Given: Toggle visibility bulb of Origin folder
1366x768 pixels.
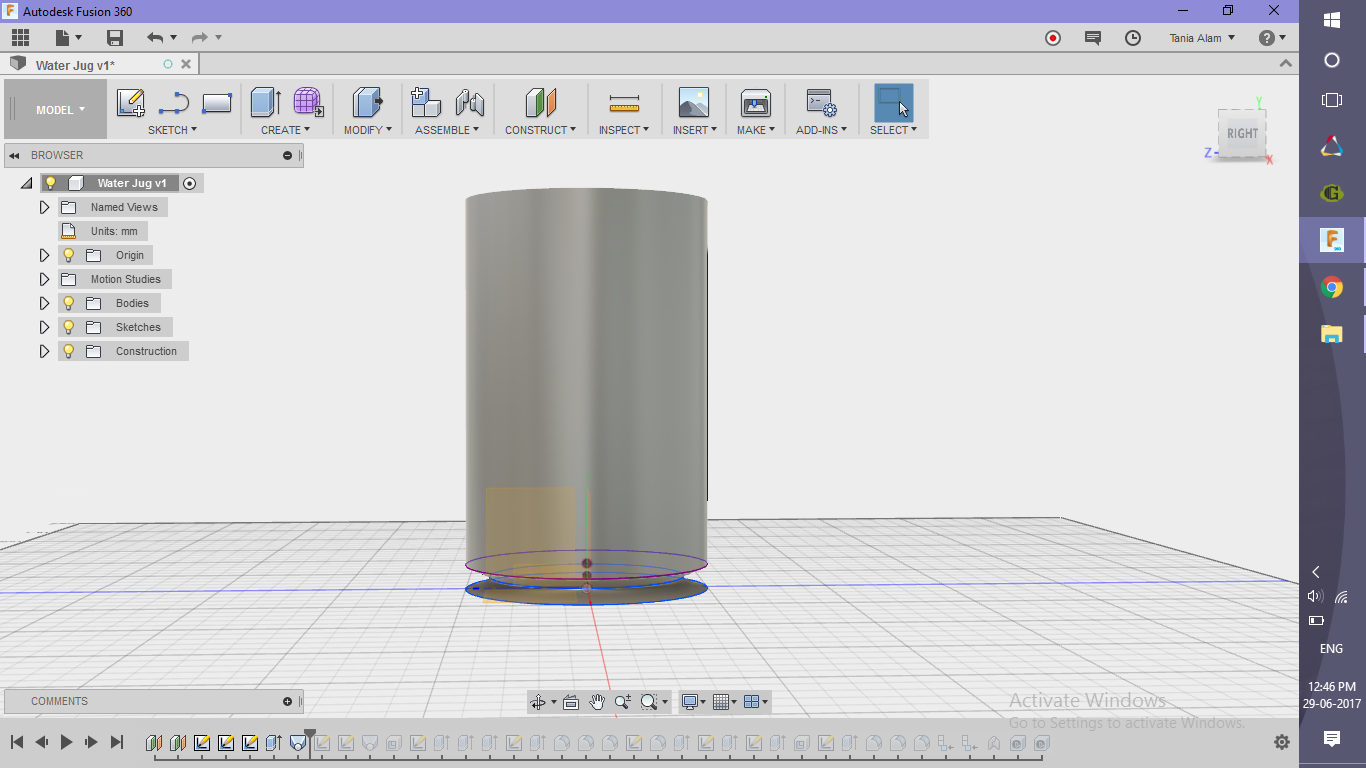Looking at the screenshot, I should tap(69, 255).
